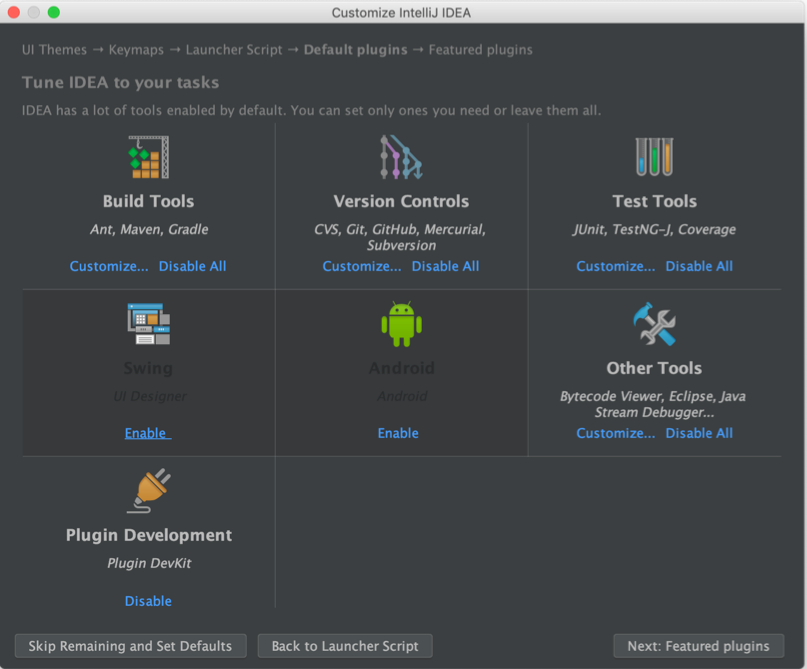Screen dimensions: 807x669
Task: Disable all Build Tools plugins
Action: pyautogui.click(x=192, y=266)
